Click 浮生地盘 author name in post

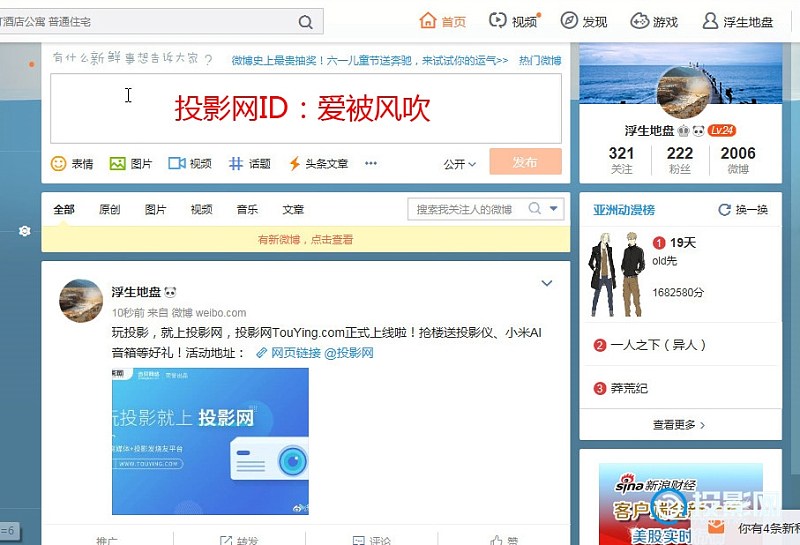tap(136, 292)
